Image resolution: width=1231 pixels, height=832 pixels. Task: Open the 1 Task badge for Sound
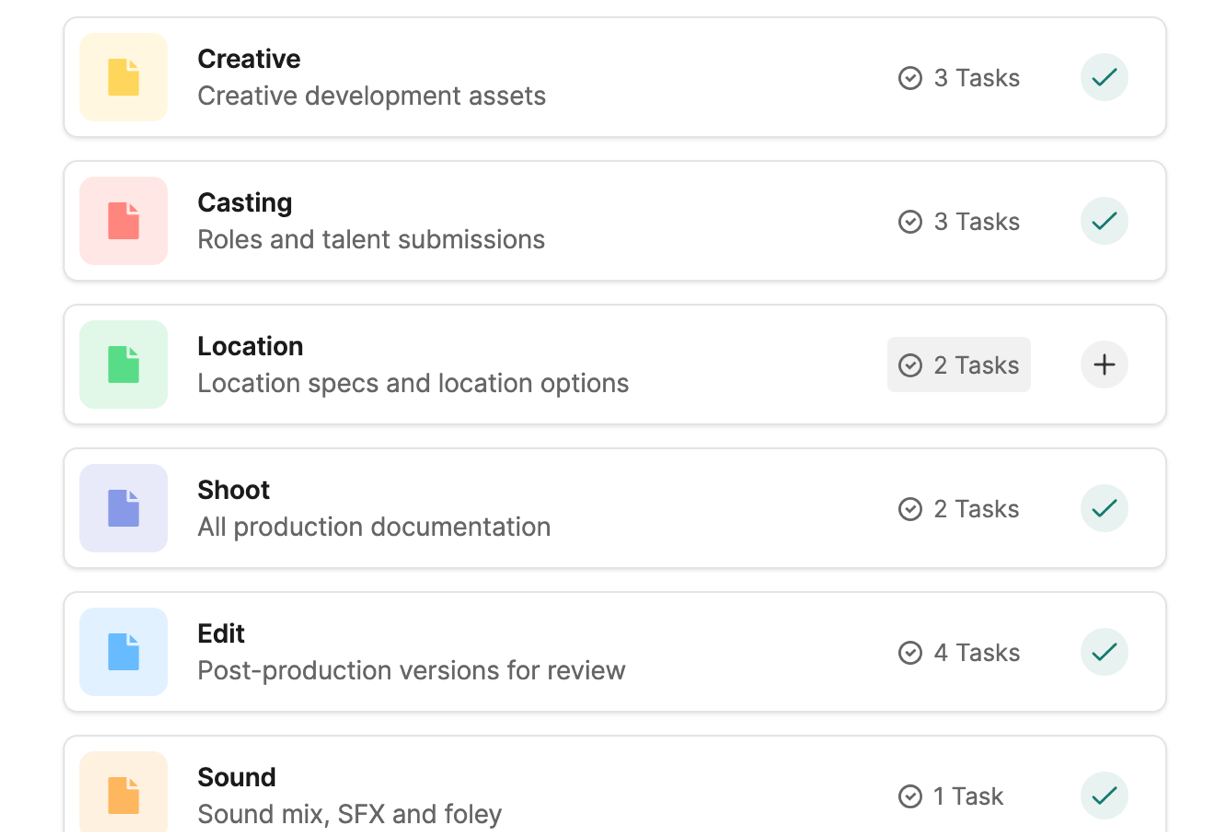[950, 797]
